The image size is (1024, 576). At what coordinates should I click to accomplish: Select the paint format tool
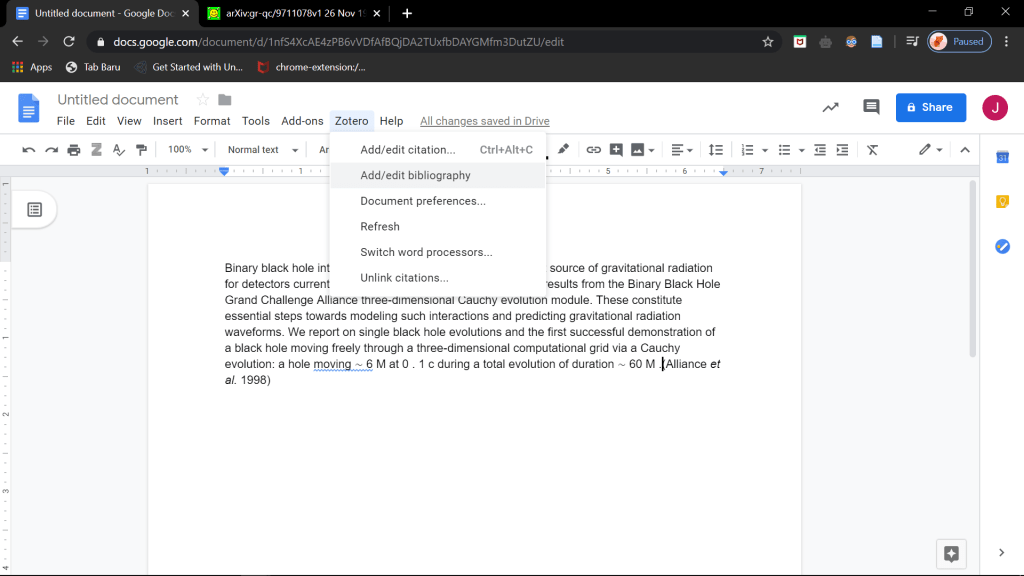[141, 150]
